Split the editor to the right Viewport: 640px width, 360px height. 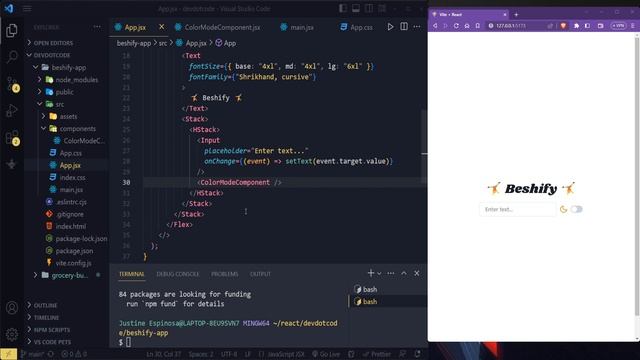(x=404, y=27)
